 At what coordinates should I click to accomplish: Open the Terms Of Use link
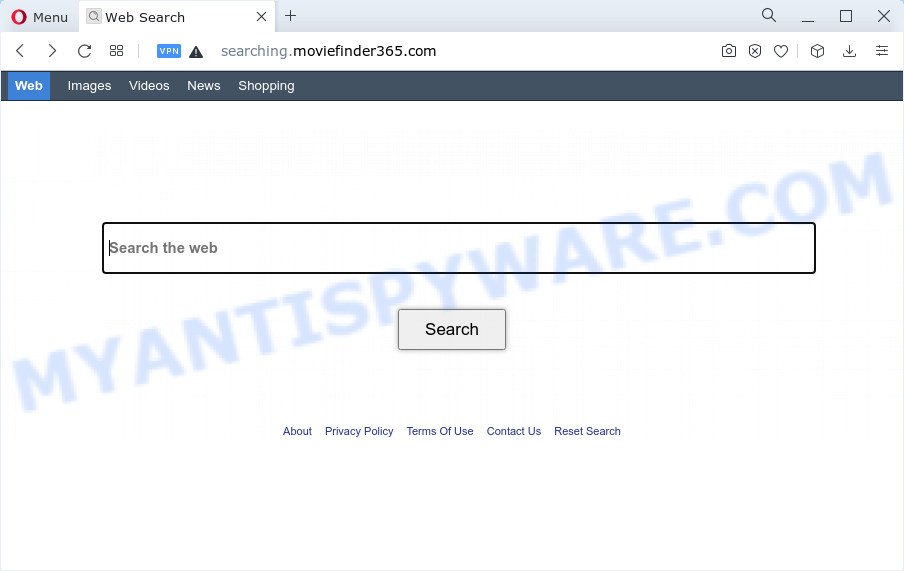tap(440, 431)
